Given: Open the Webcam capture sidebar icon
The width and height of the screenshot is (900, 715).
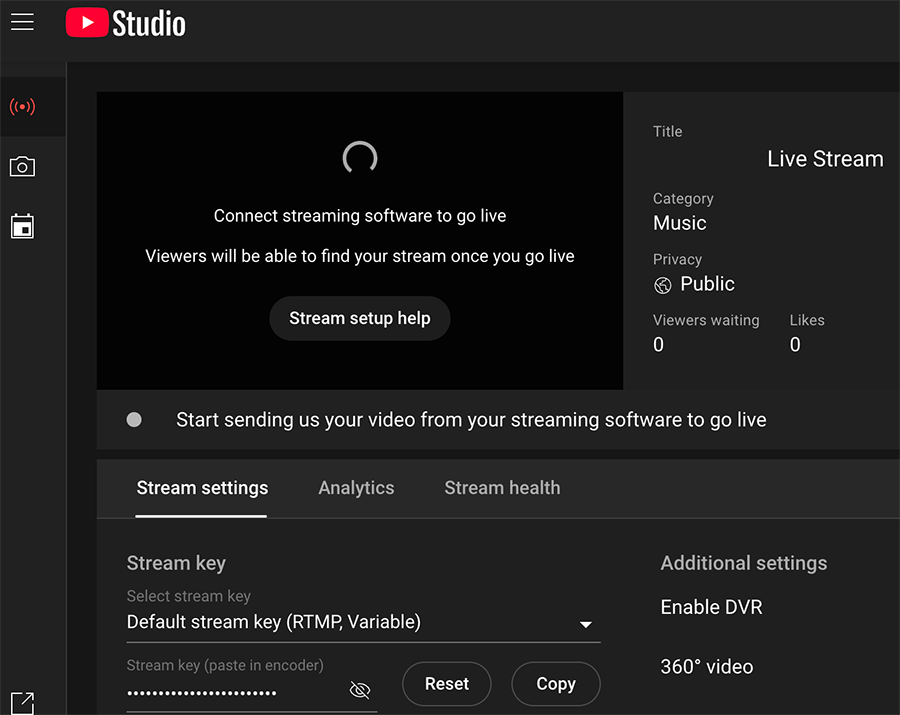Looking at the screenshot, I should pos(22,166).
